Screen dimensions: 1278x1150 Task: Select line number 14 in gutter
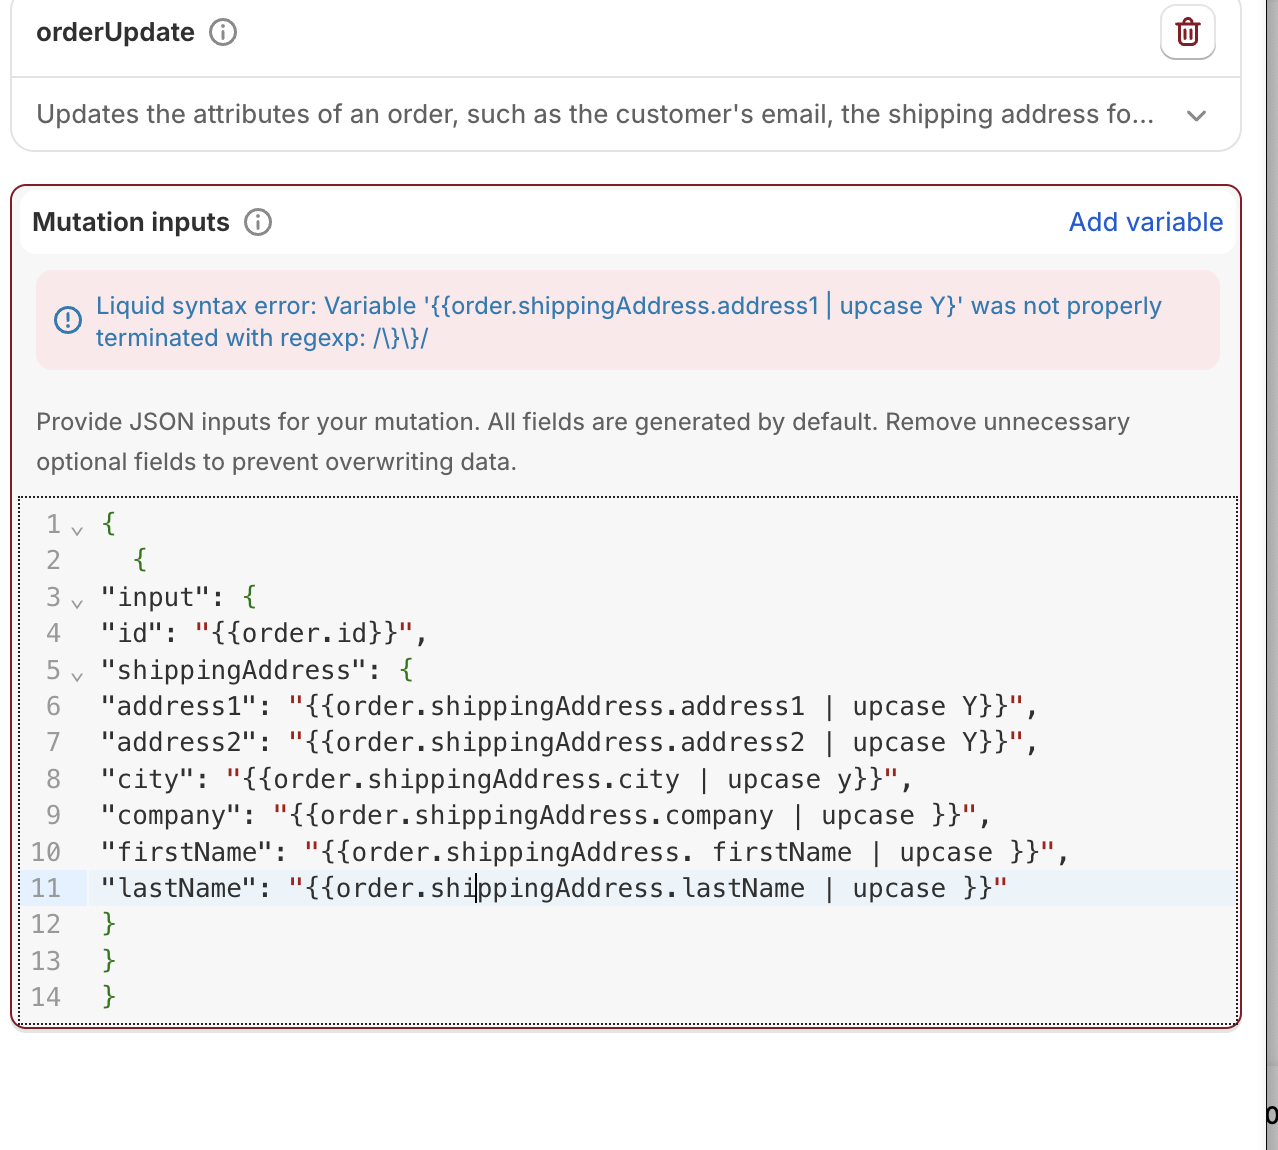pos(46,997)
